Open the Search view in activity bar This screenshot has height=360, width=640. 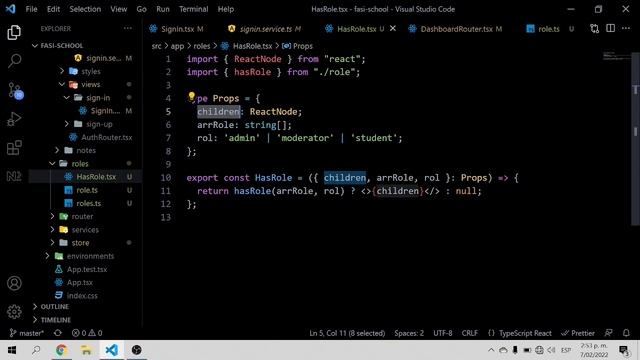click(14, 61)
